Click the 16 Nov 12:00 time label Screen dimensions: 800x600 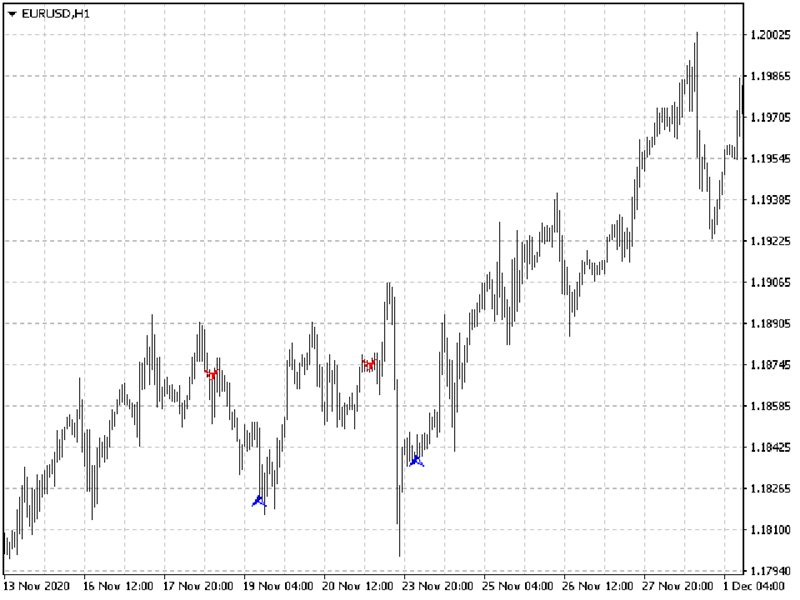(118, 586)
